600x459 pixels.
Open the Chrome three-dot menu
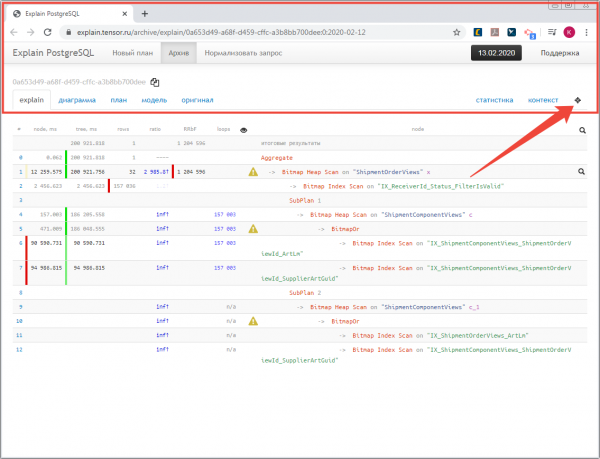click(587, 33)
